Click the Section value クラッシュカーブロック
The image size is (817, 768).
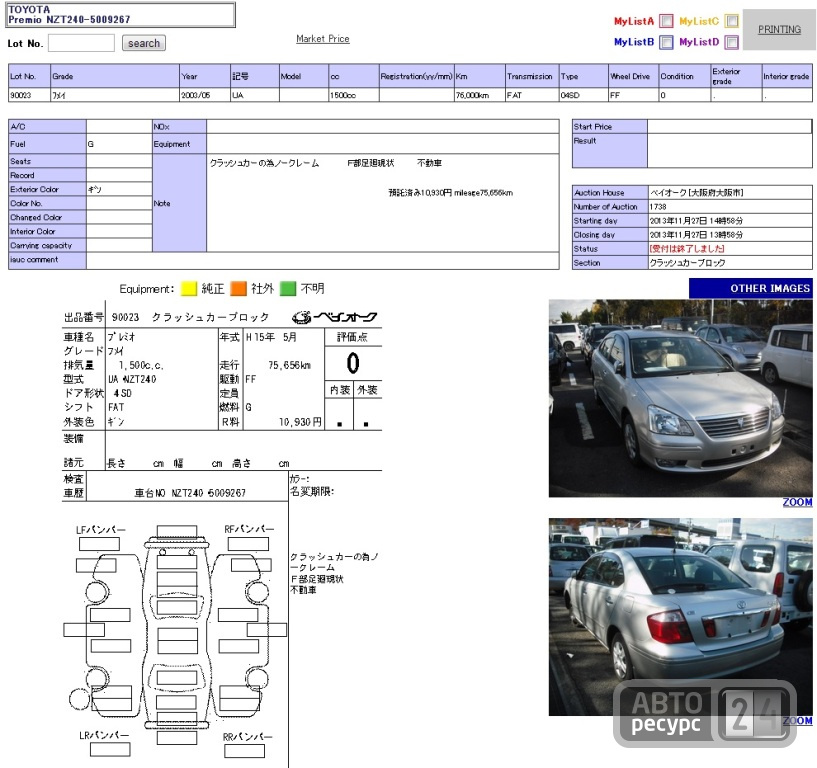[x=687, y=263]
